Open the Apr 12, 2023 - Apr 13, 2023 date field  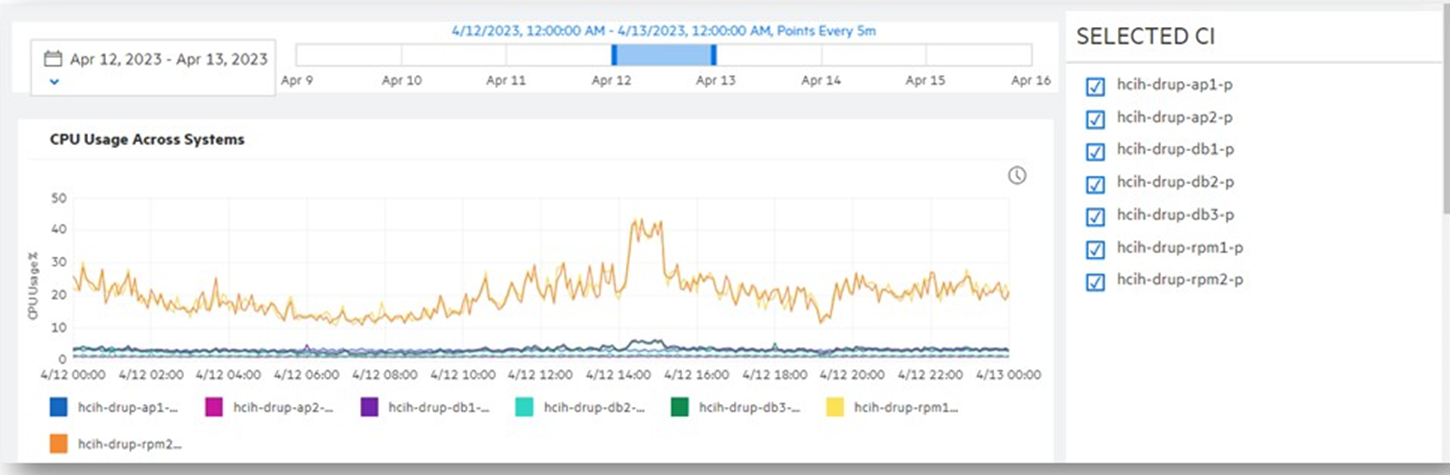click(168, 59)
